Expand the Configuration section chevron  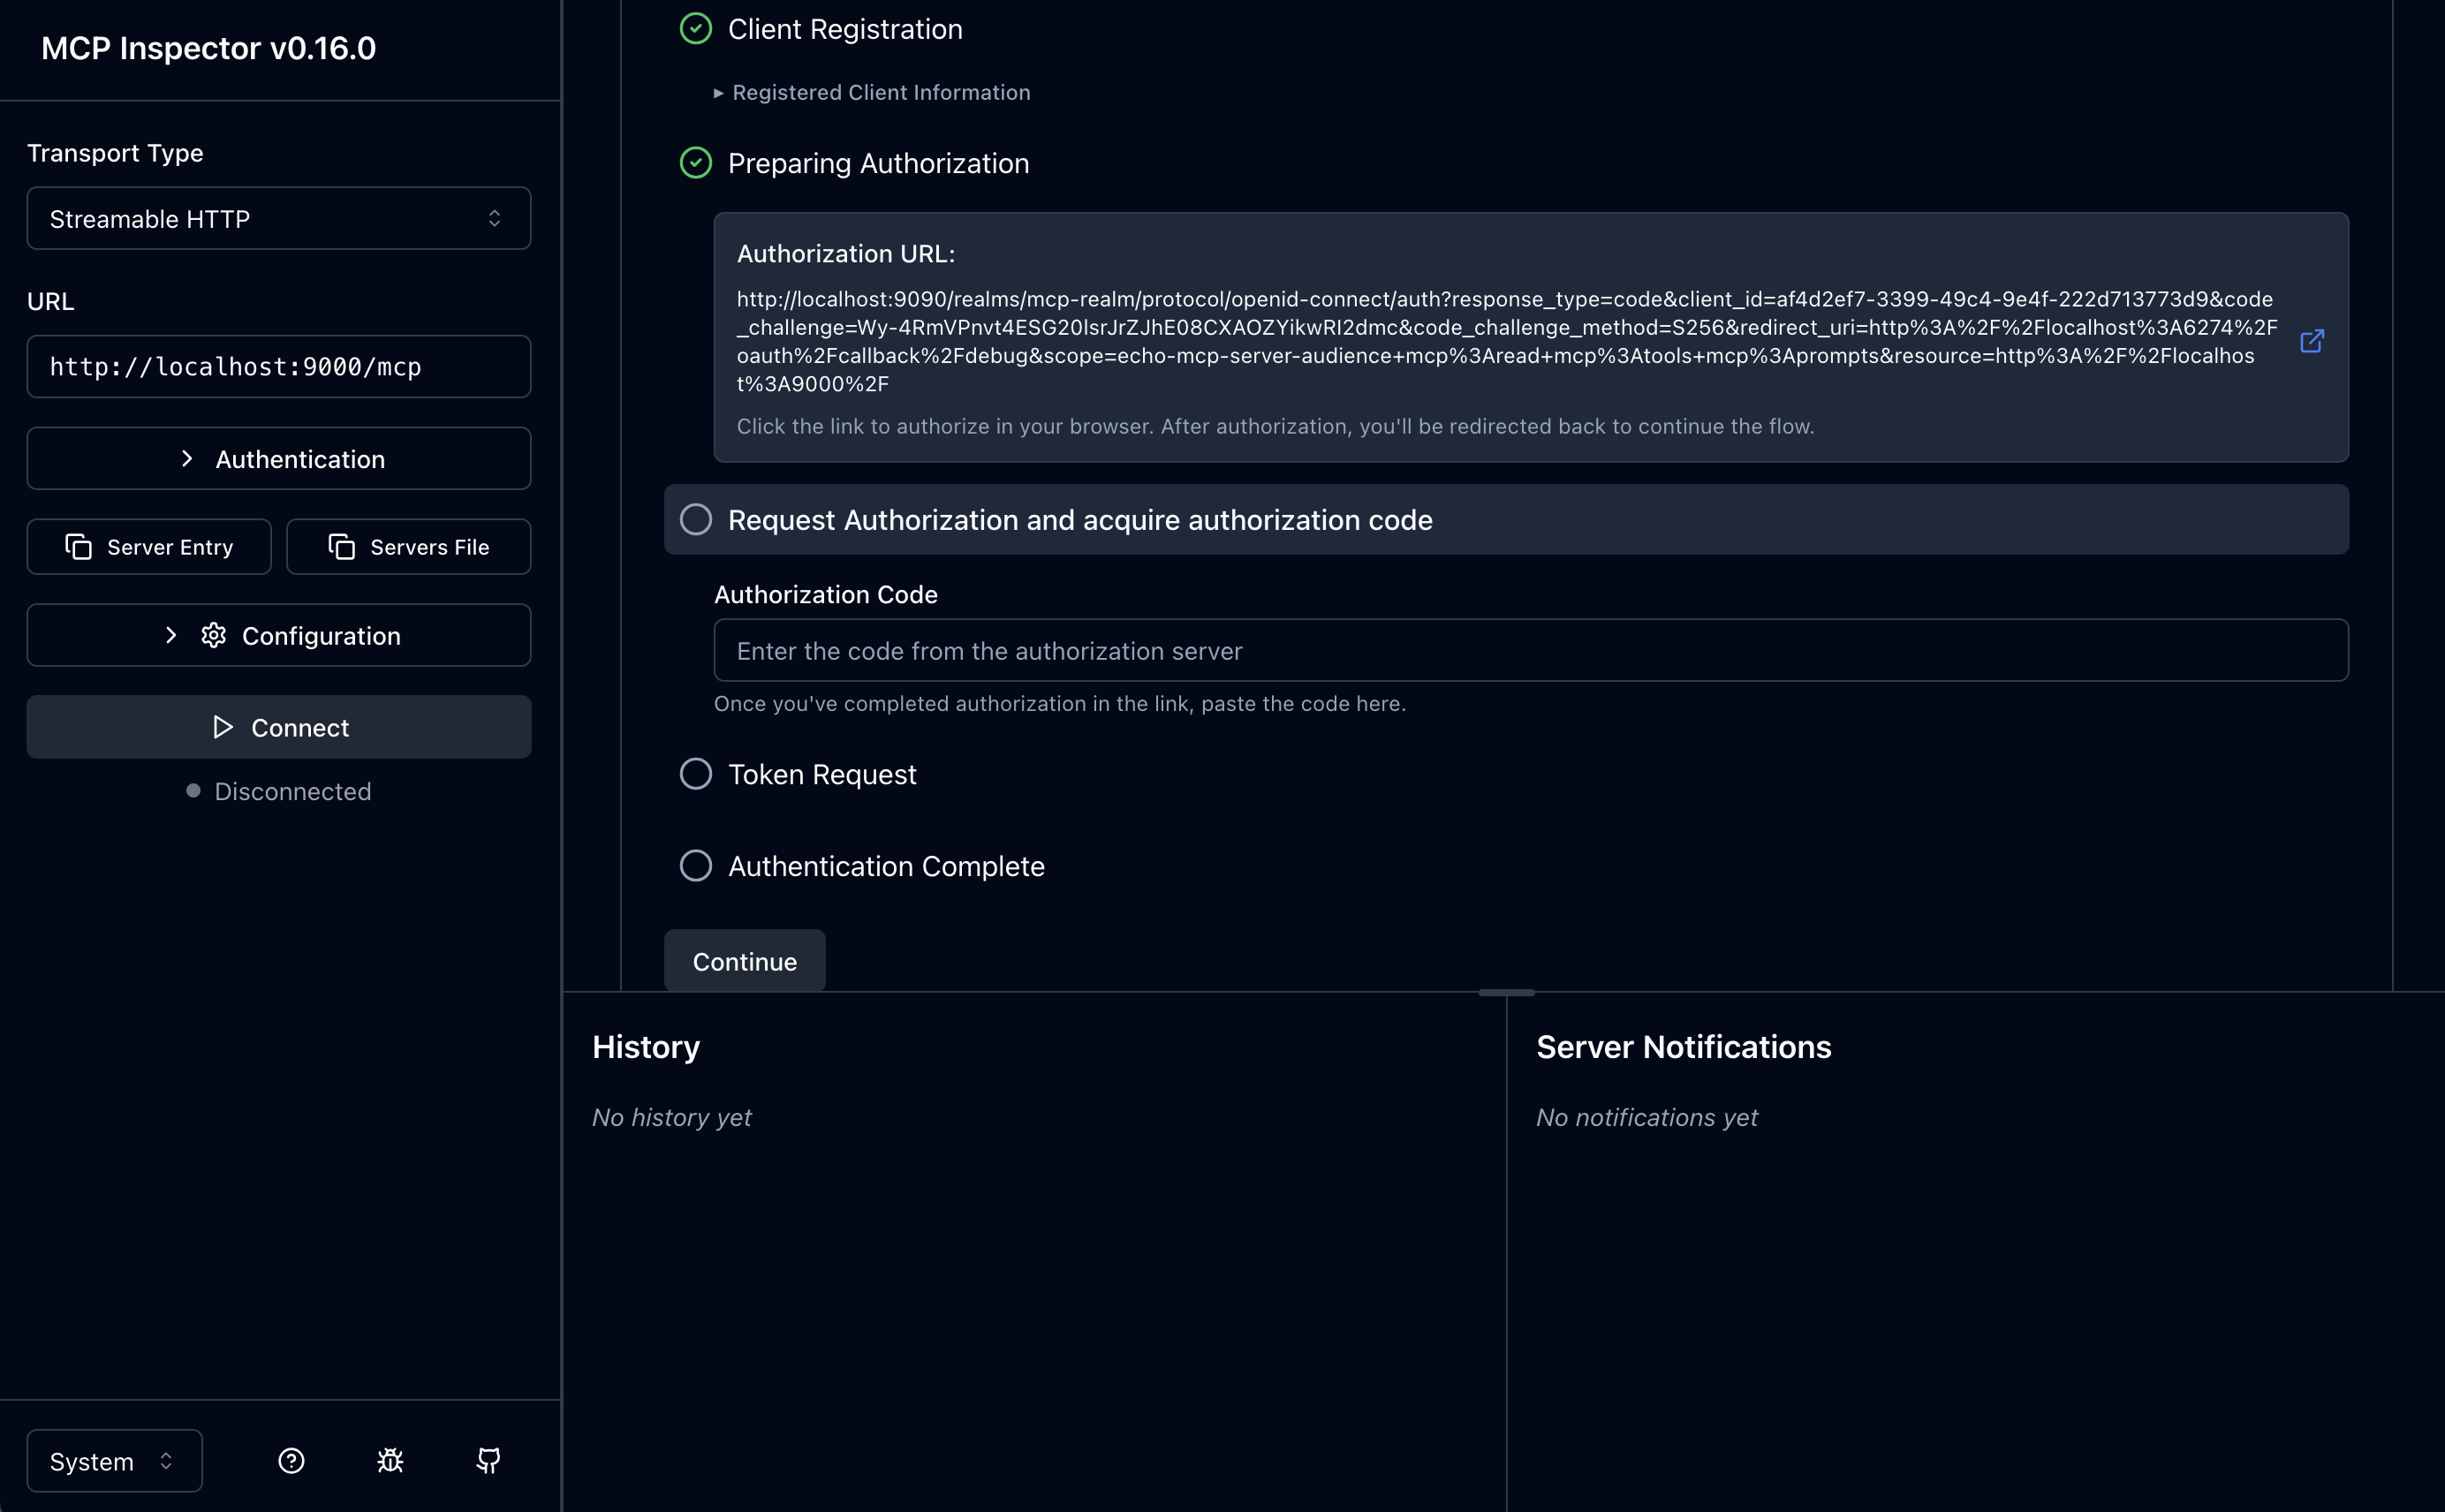(x=171, y=635)
